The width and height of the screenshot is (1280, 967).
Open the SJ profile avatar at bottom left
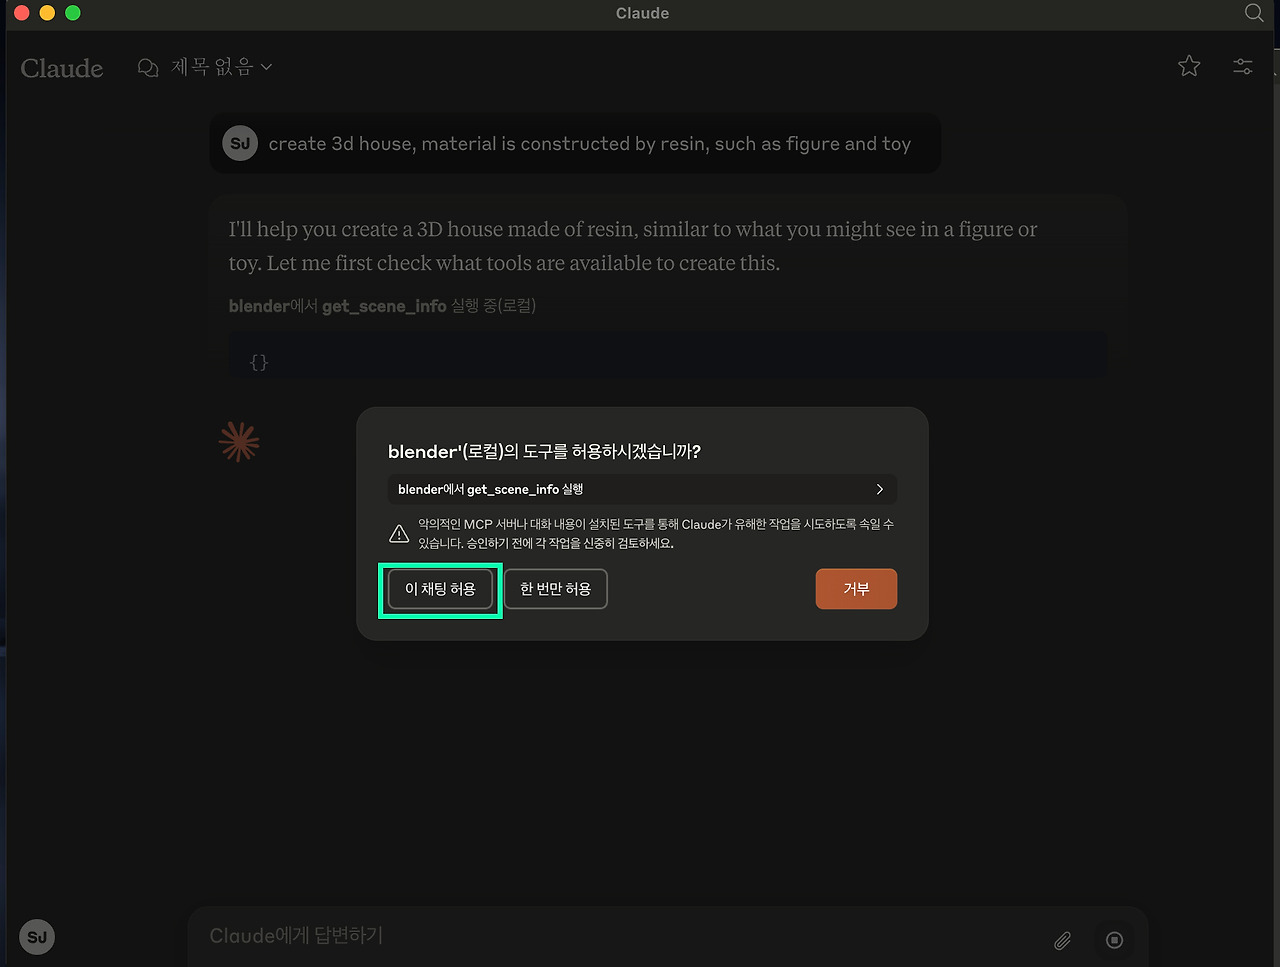[37, 937]
